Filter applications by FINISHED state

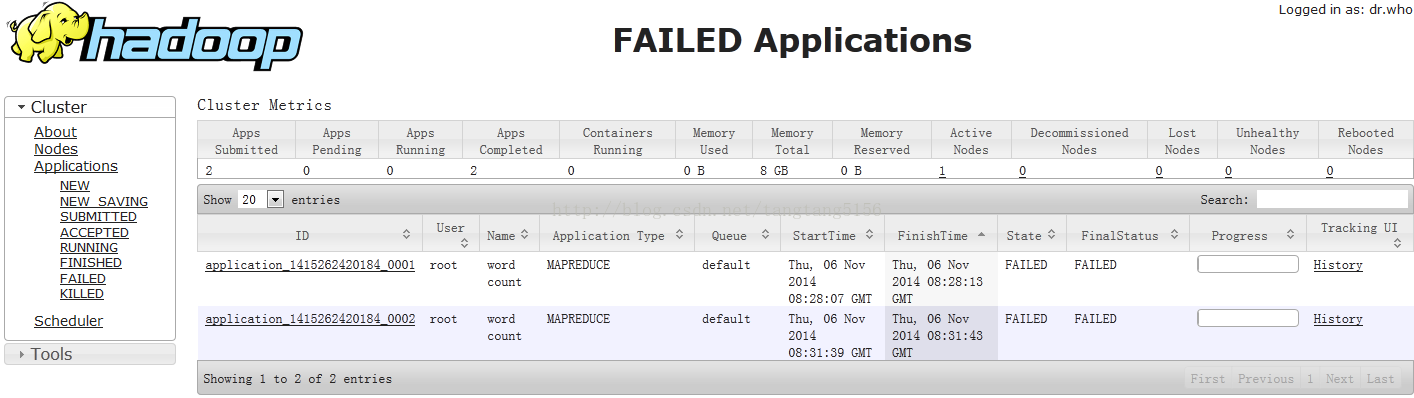pyautogui.click(x=91, y=263)
